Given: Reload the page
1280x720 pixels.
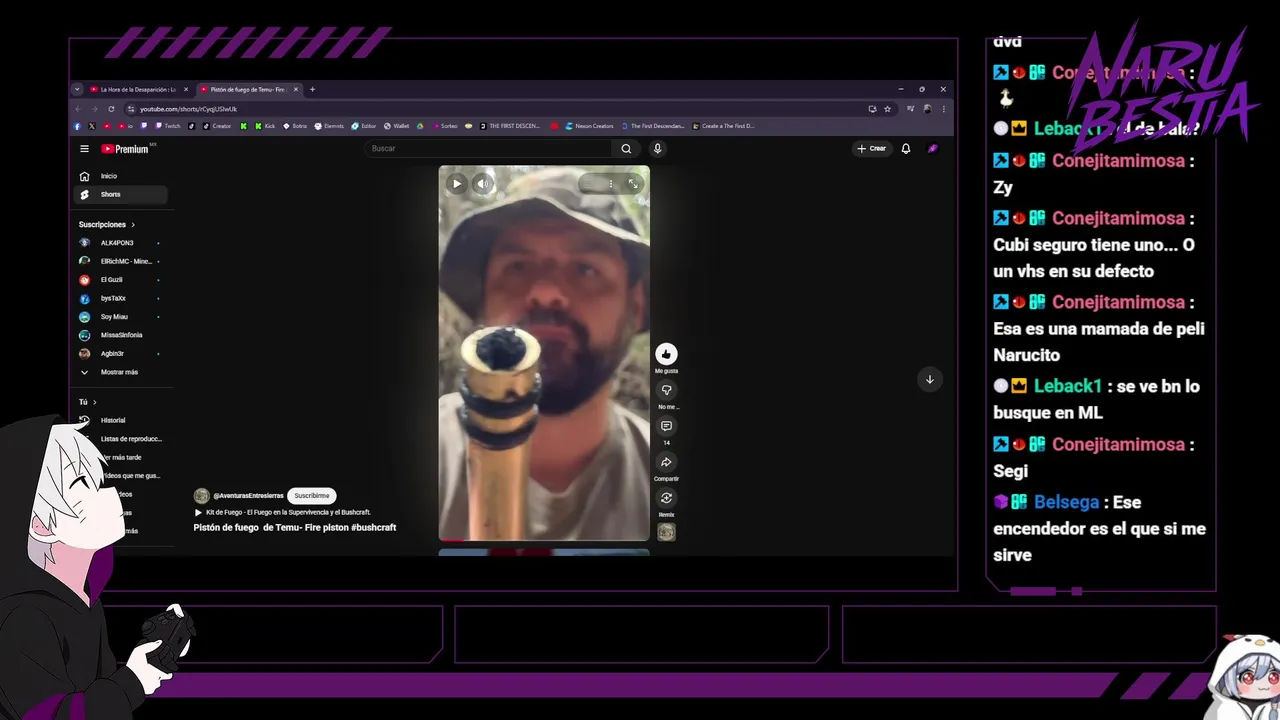Looking at the screenshot, I should 111,108.
